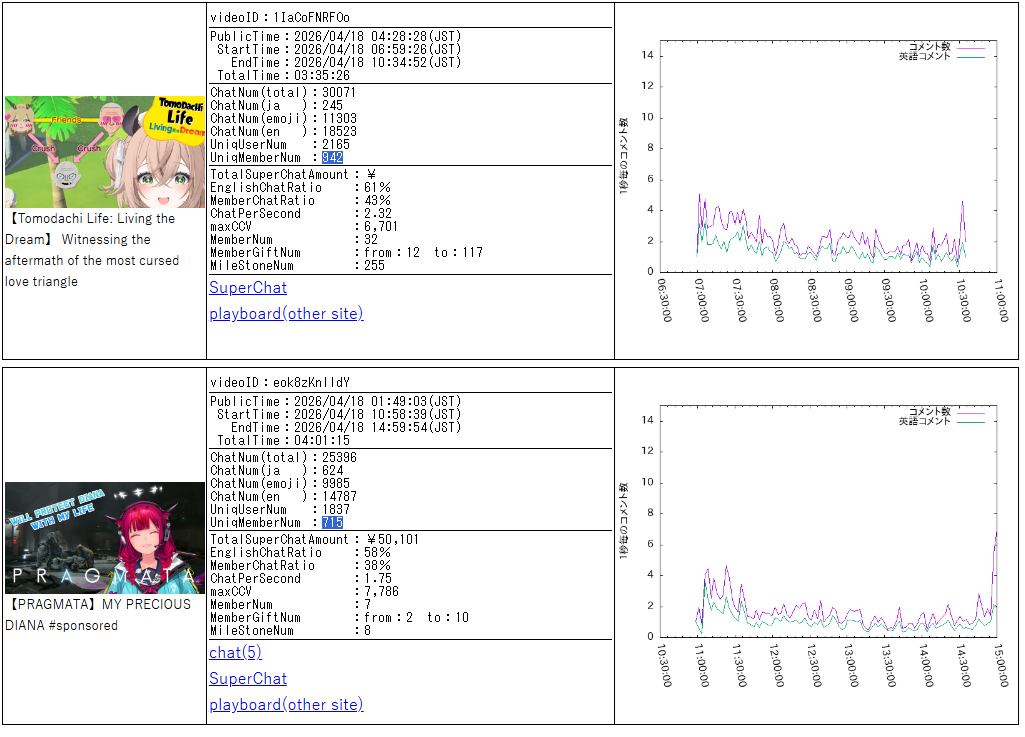
Task: Click maxCCV value 6,701
Action: coord(380,227)
